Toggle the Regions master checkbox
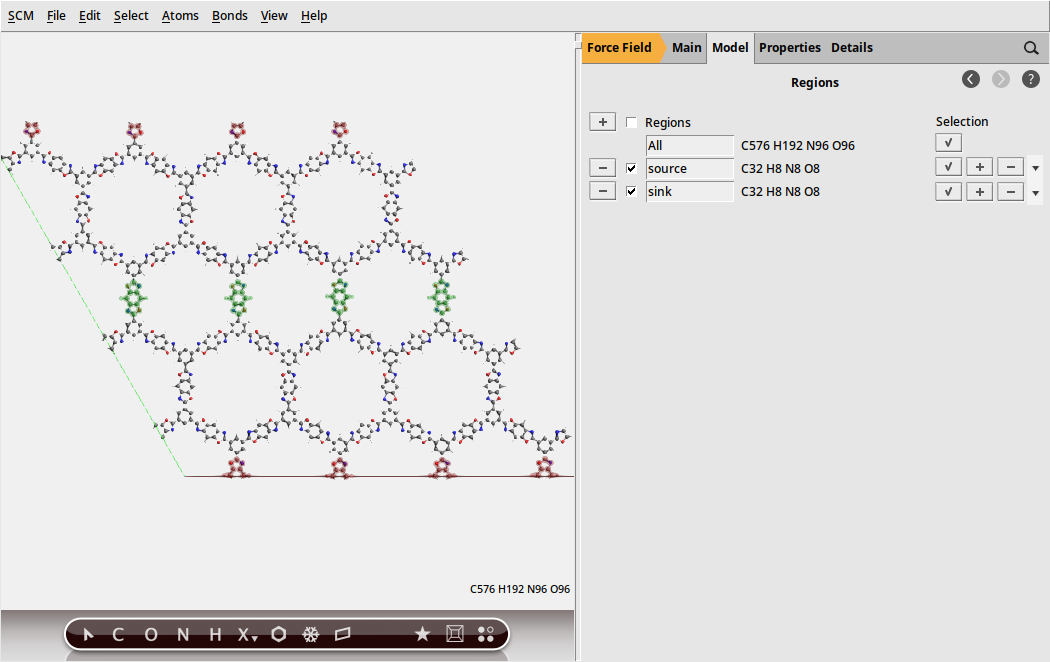The width and height of the screenshot is (1050, 662). [631, 122]
